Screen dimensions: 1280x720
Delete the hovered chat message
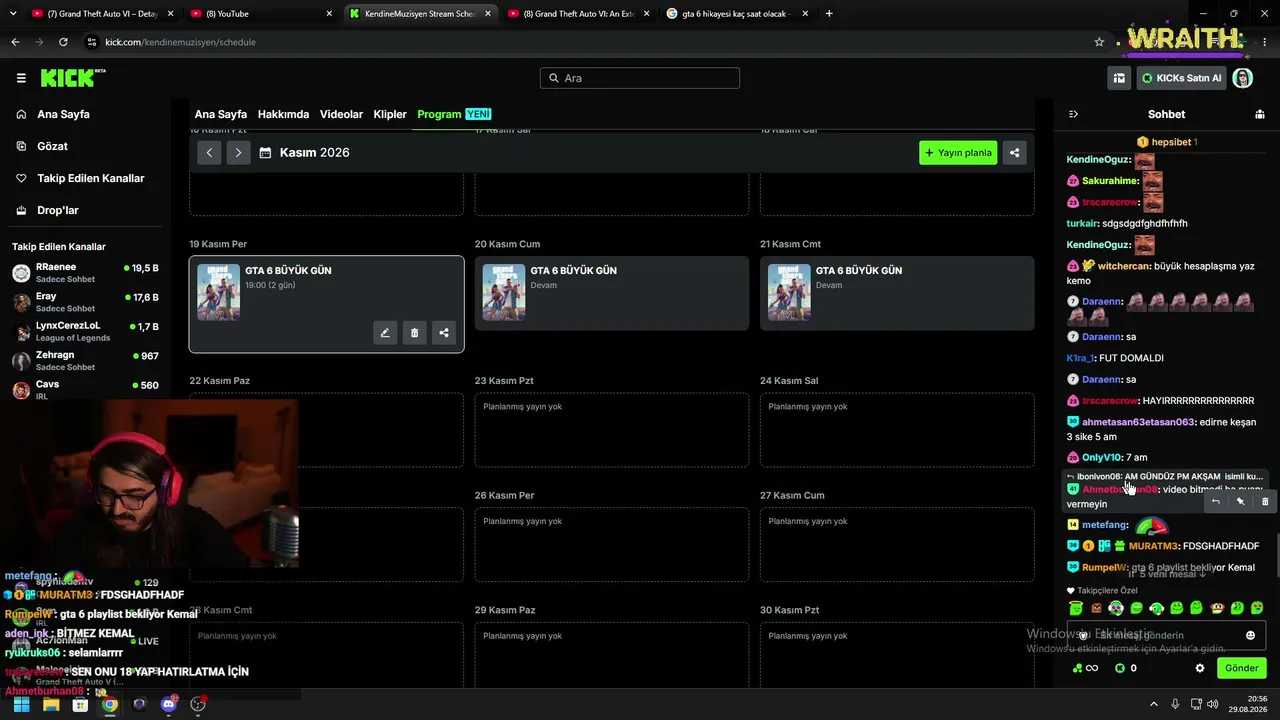click(x=1265, y=501)
